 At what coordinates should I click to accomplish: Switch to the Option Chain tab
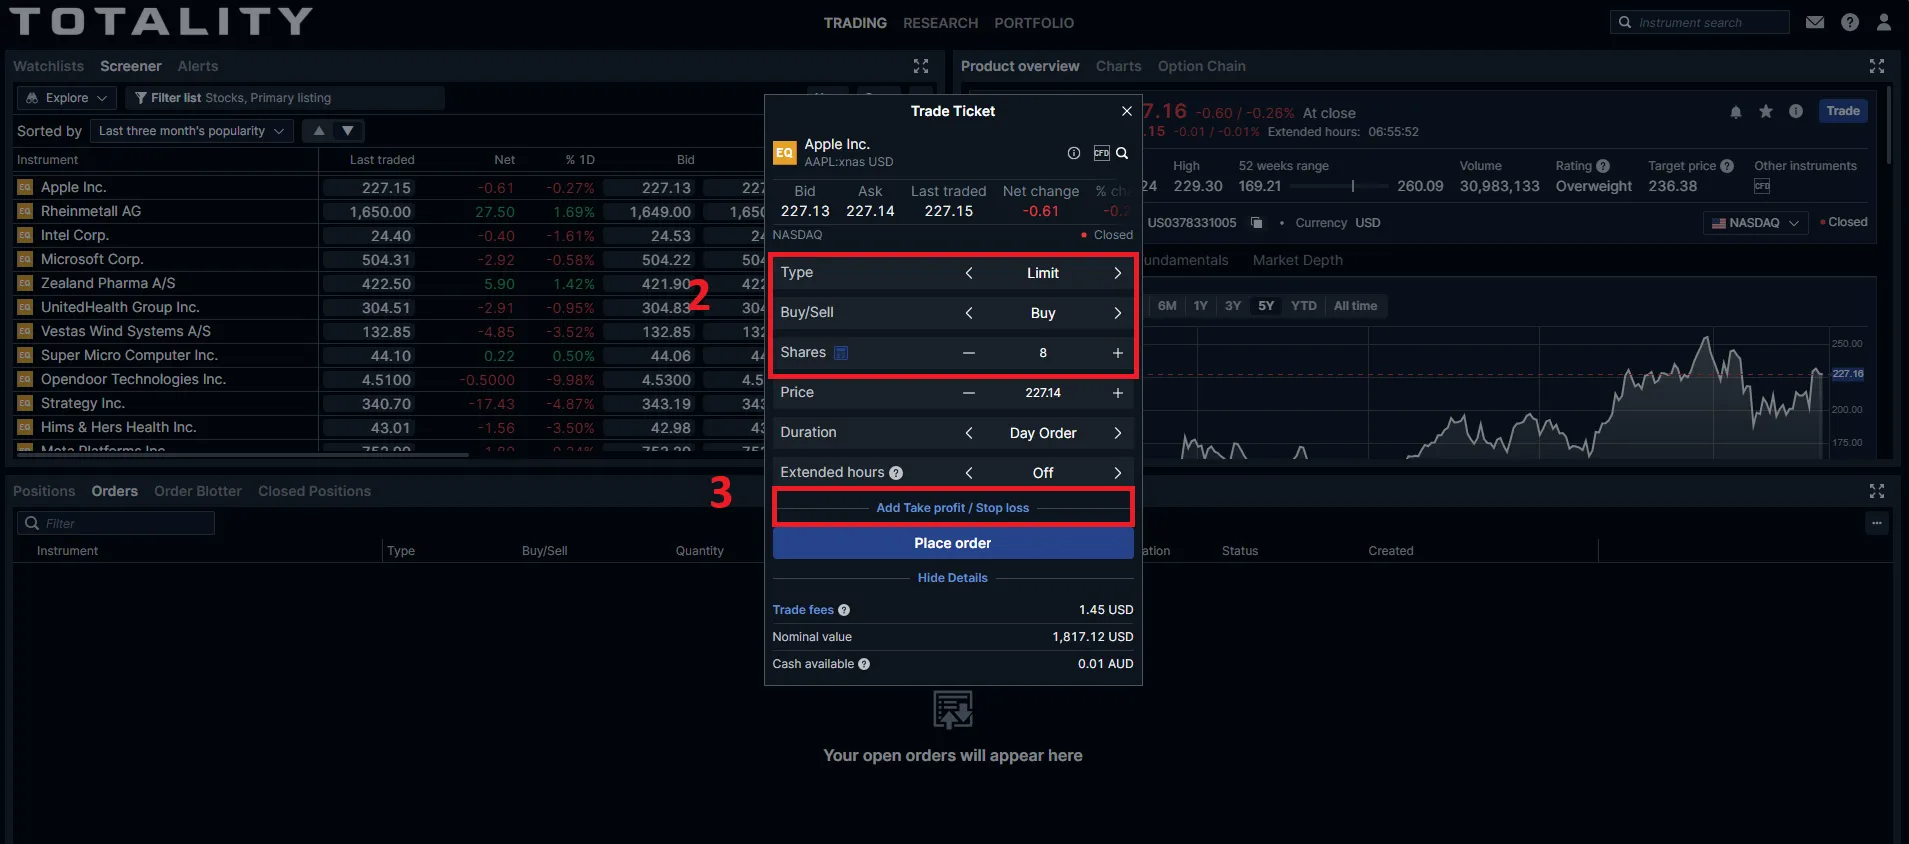1201,66
